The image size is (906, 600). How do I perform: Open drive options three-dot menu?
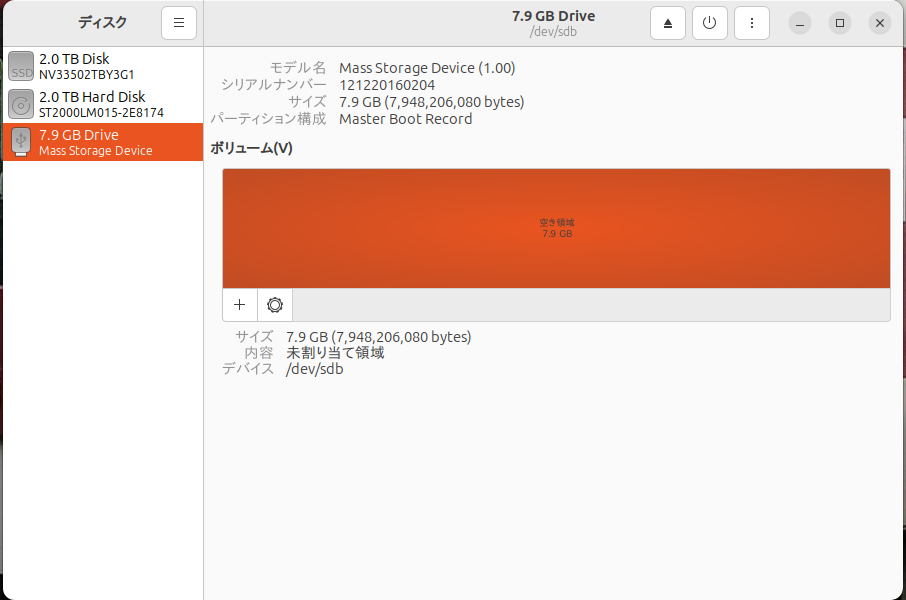tap(752, 23)
